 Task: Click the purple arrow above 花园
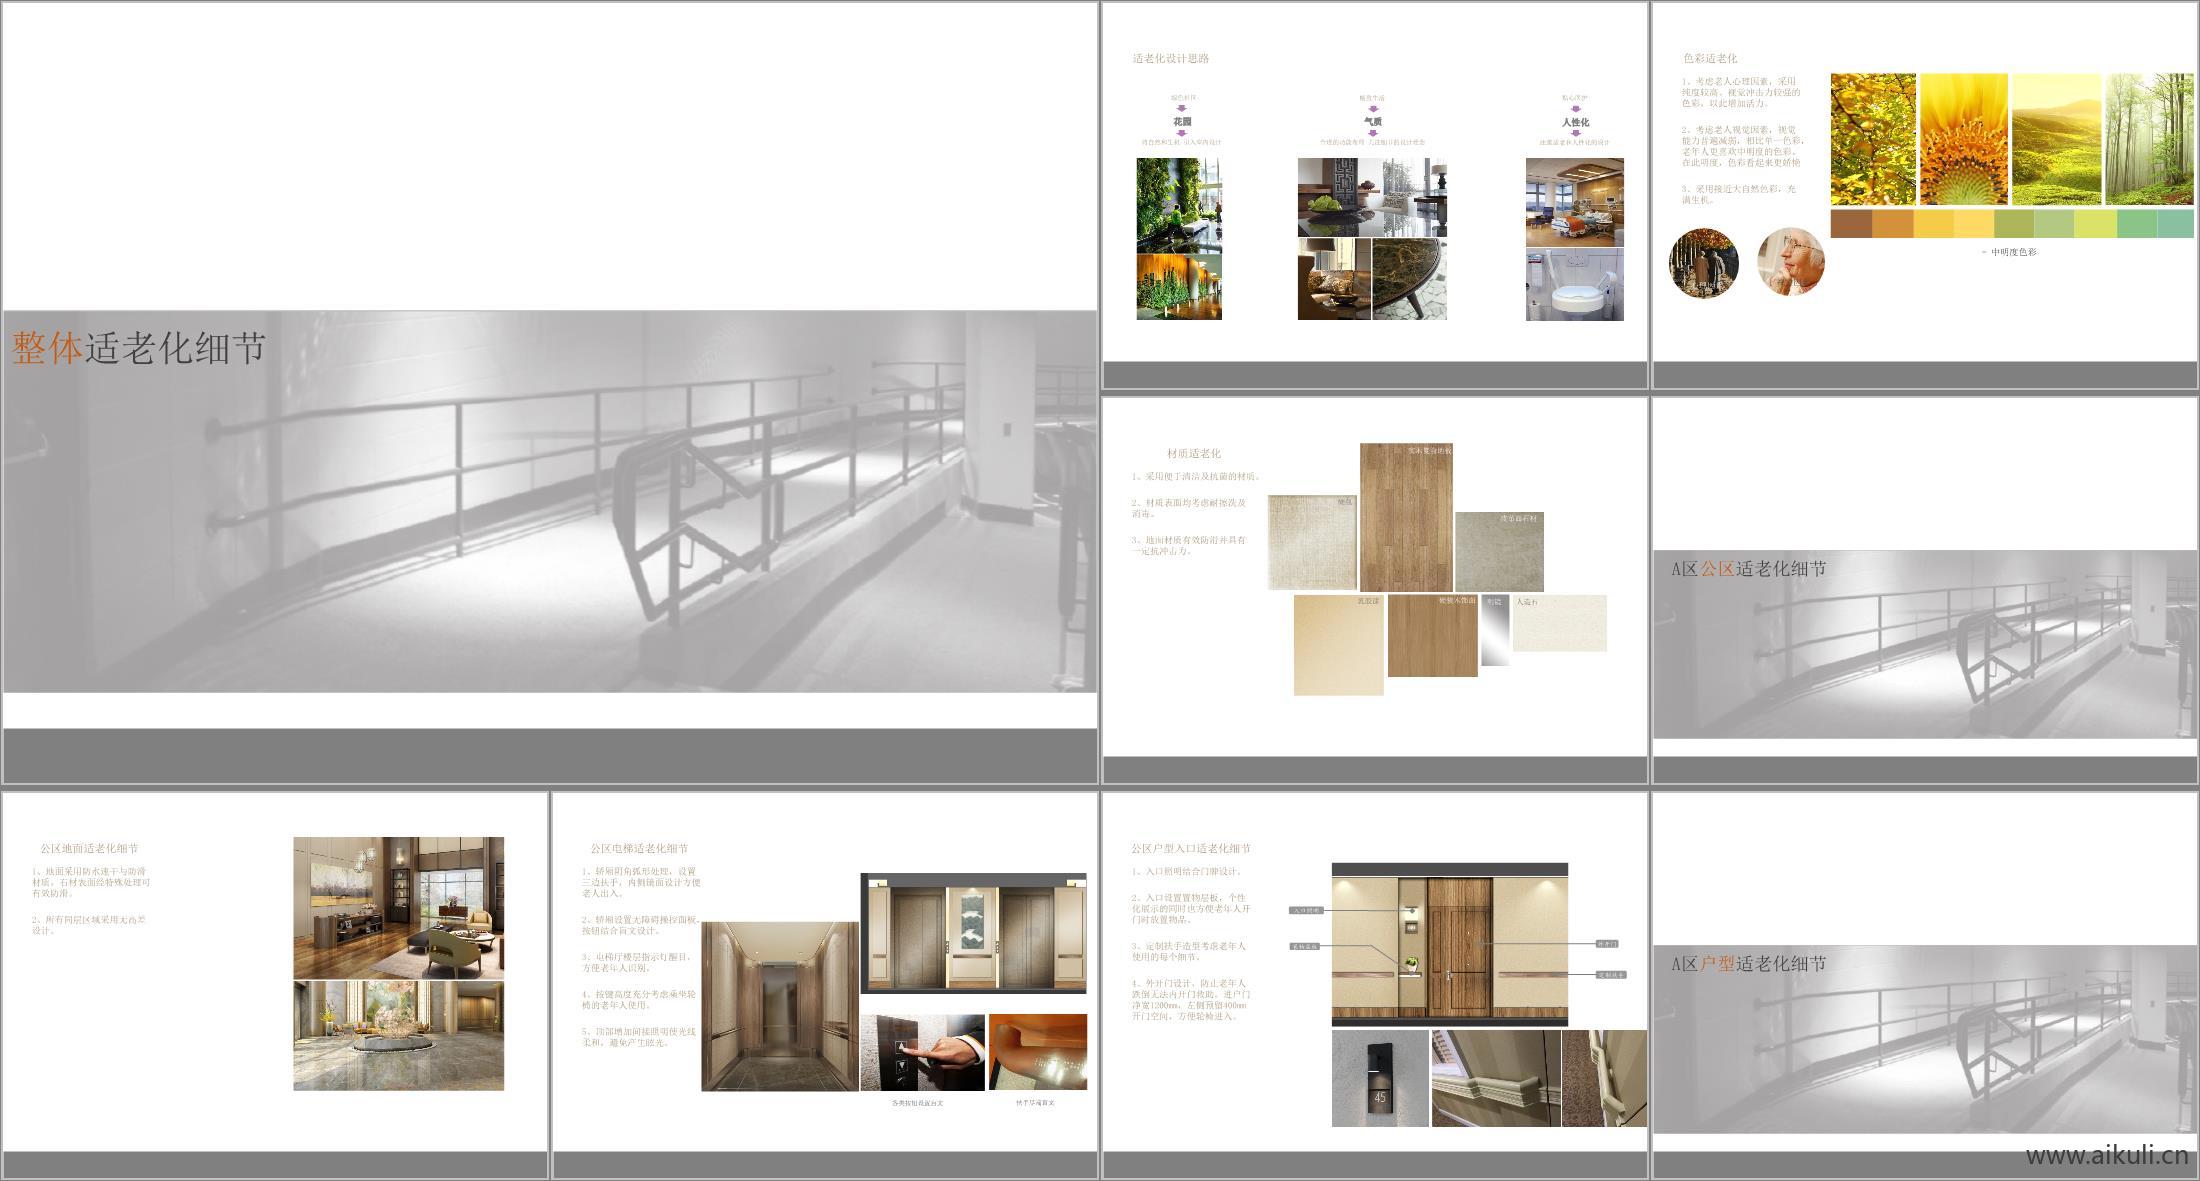pyautogui.click(x=1181, y=109)
